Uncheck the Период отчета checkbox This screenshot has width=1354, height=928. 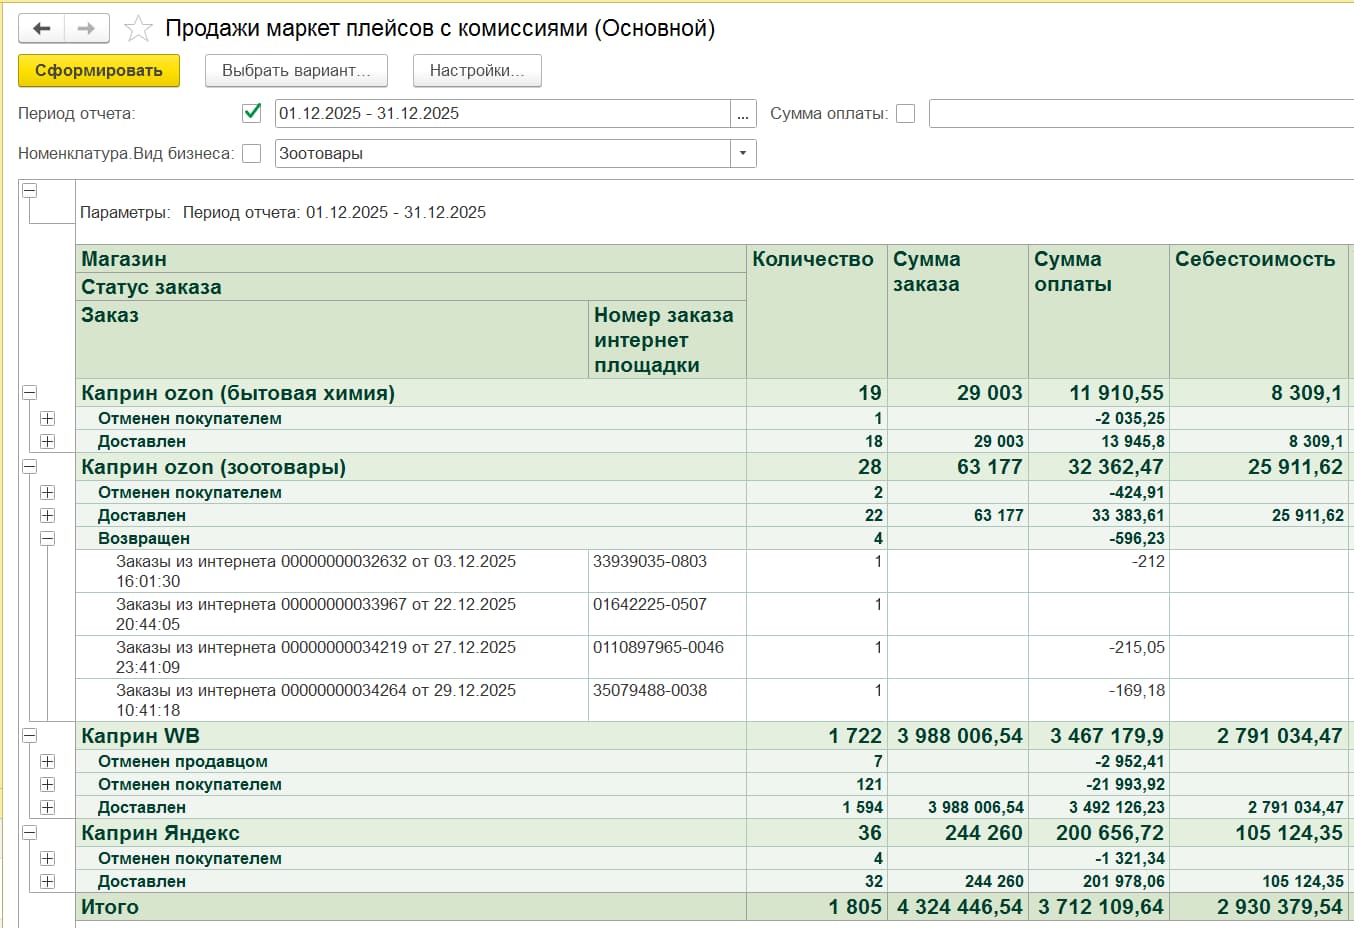coord(252,113)
